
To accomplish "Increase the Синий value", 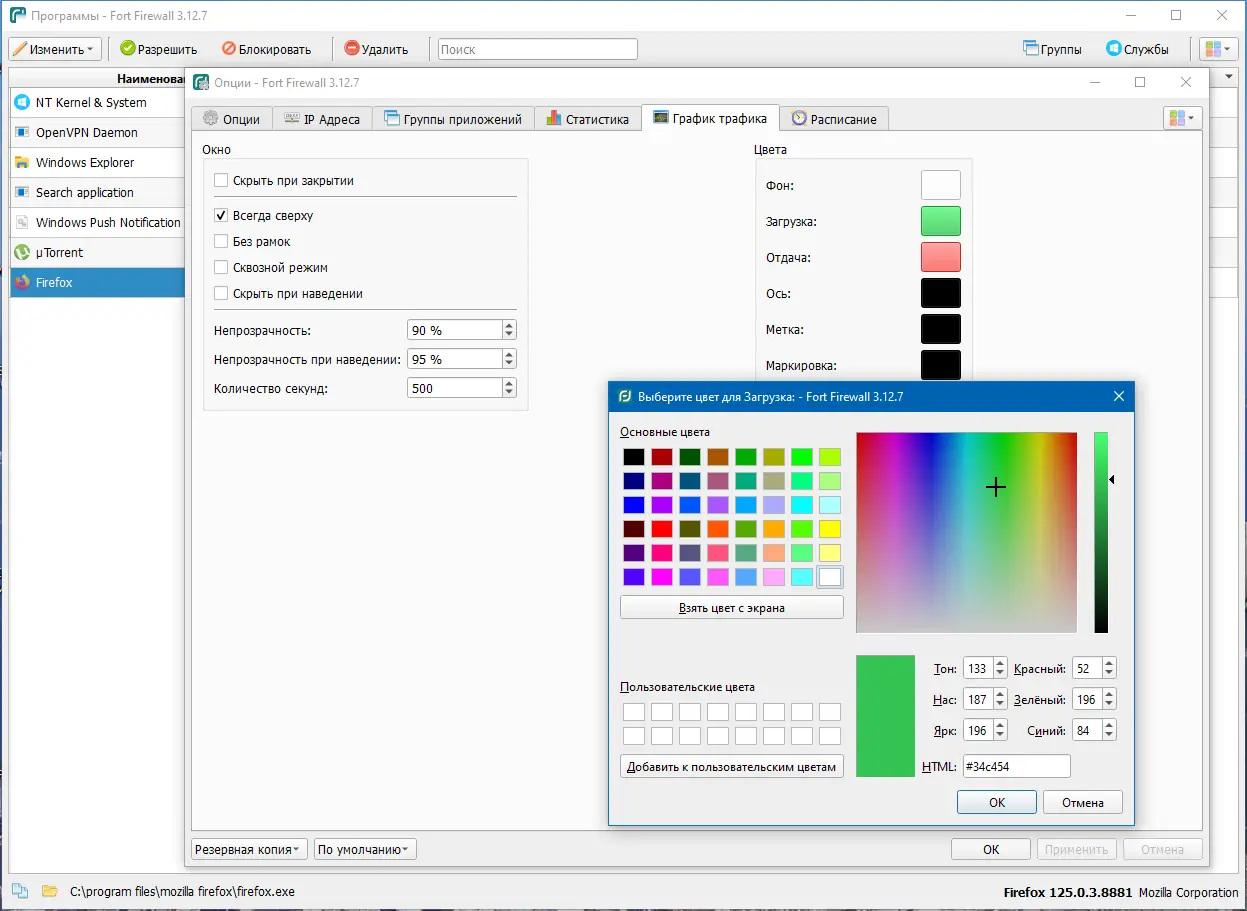I will coord(1109,726).
